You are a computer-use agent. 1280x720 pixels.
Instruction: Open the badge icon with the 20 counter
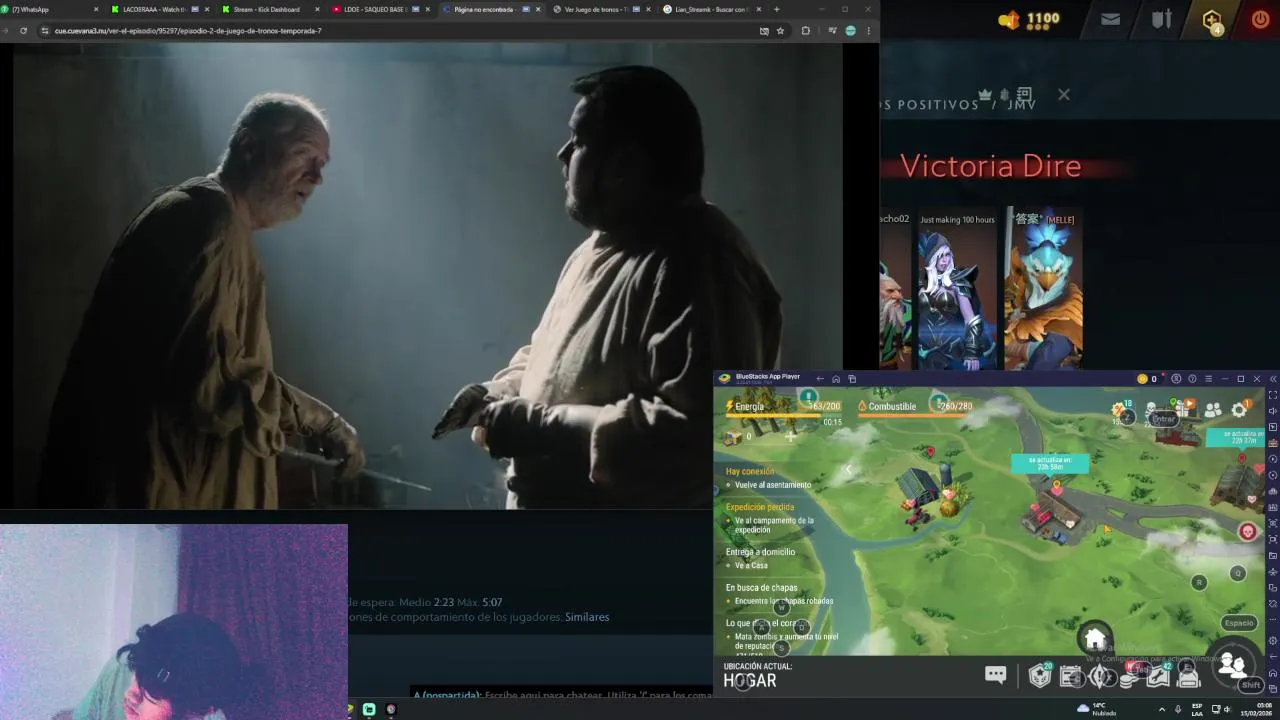click(1040, 676)
